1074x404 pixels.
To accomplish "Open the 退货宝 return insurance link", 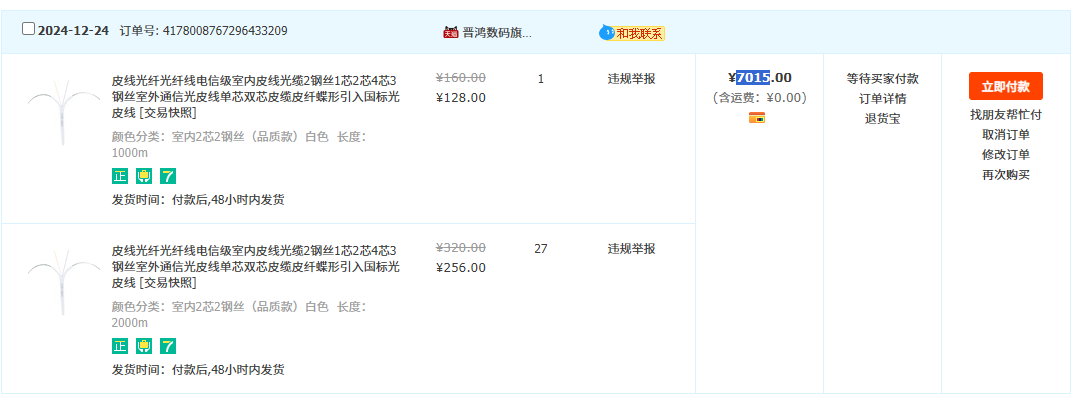I will (x=882, y=118).
